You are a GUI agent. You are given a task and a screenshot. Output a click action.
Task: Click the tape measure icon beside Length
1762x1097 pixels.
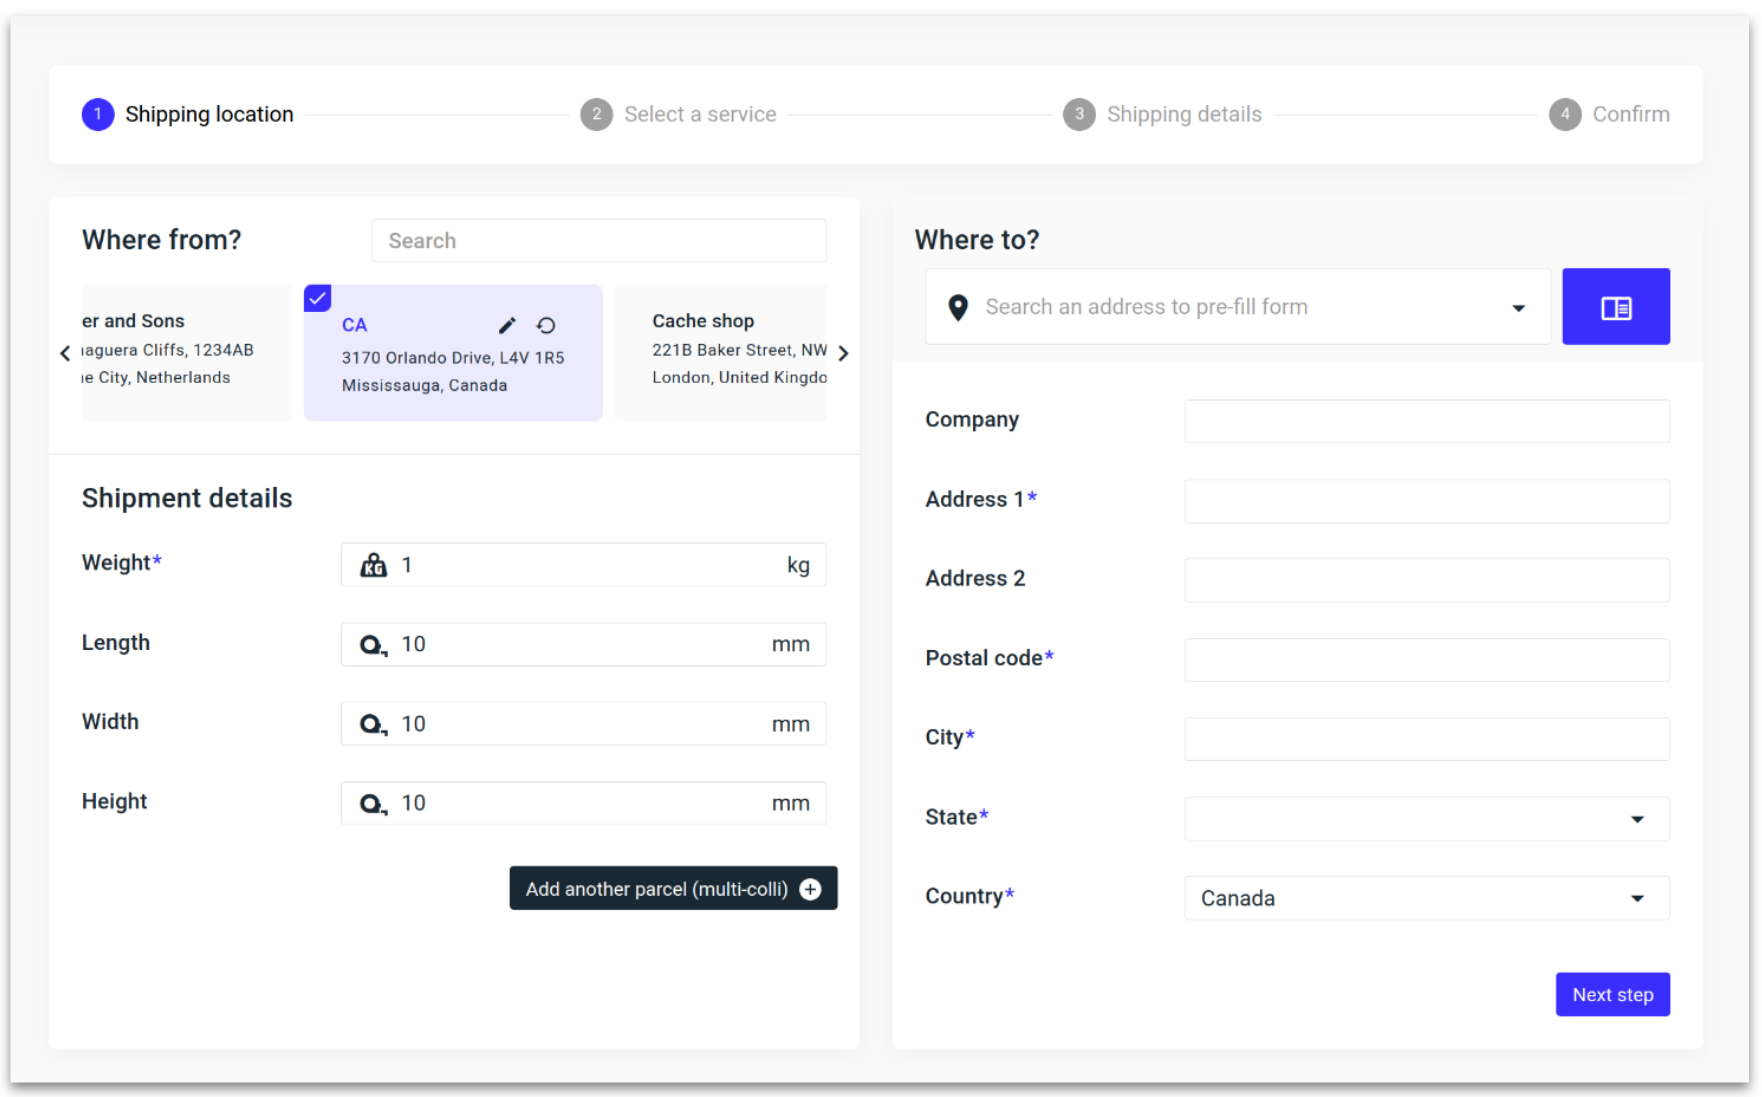coord(373,645)
